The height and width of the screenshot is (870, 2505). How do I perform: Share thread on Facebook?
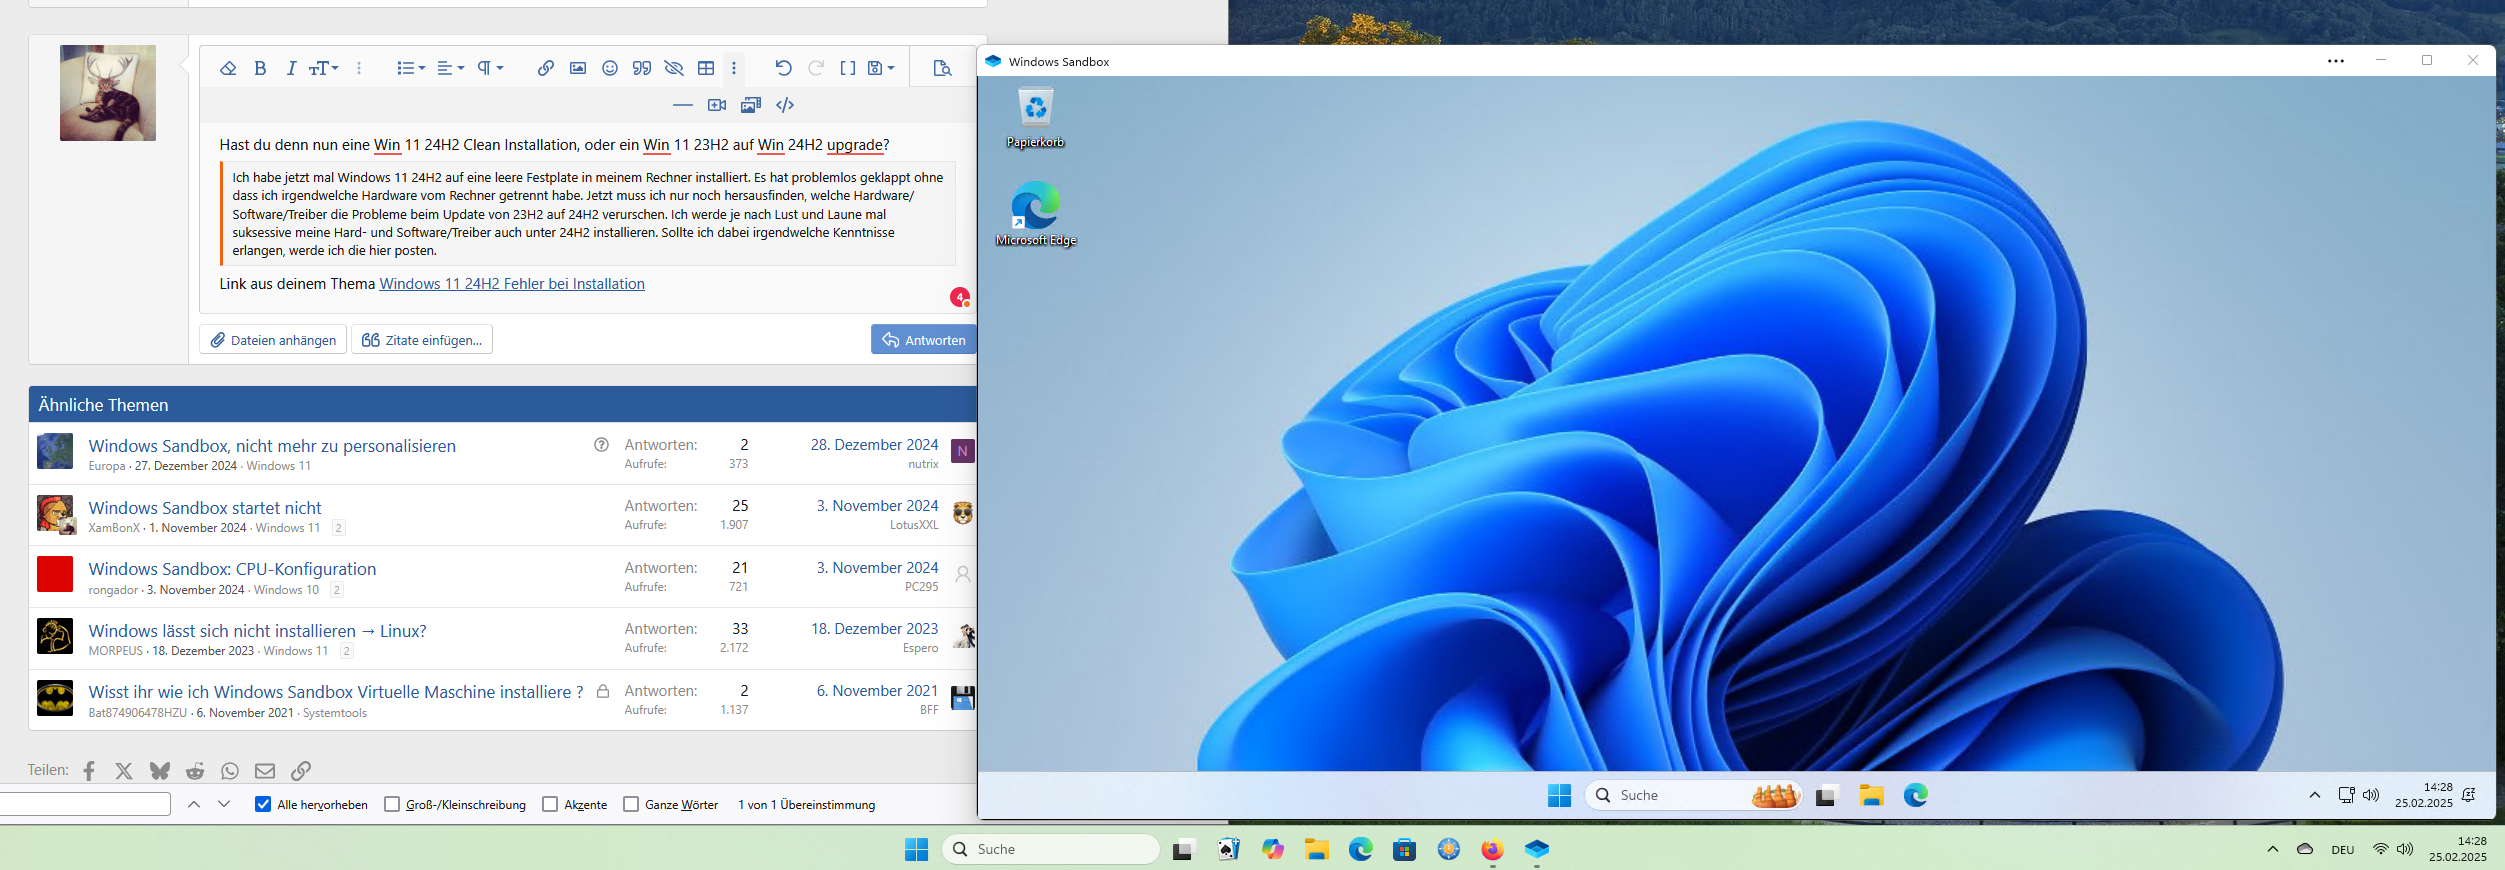tap(89, 771)
